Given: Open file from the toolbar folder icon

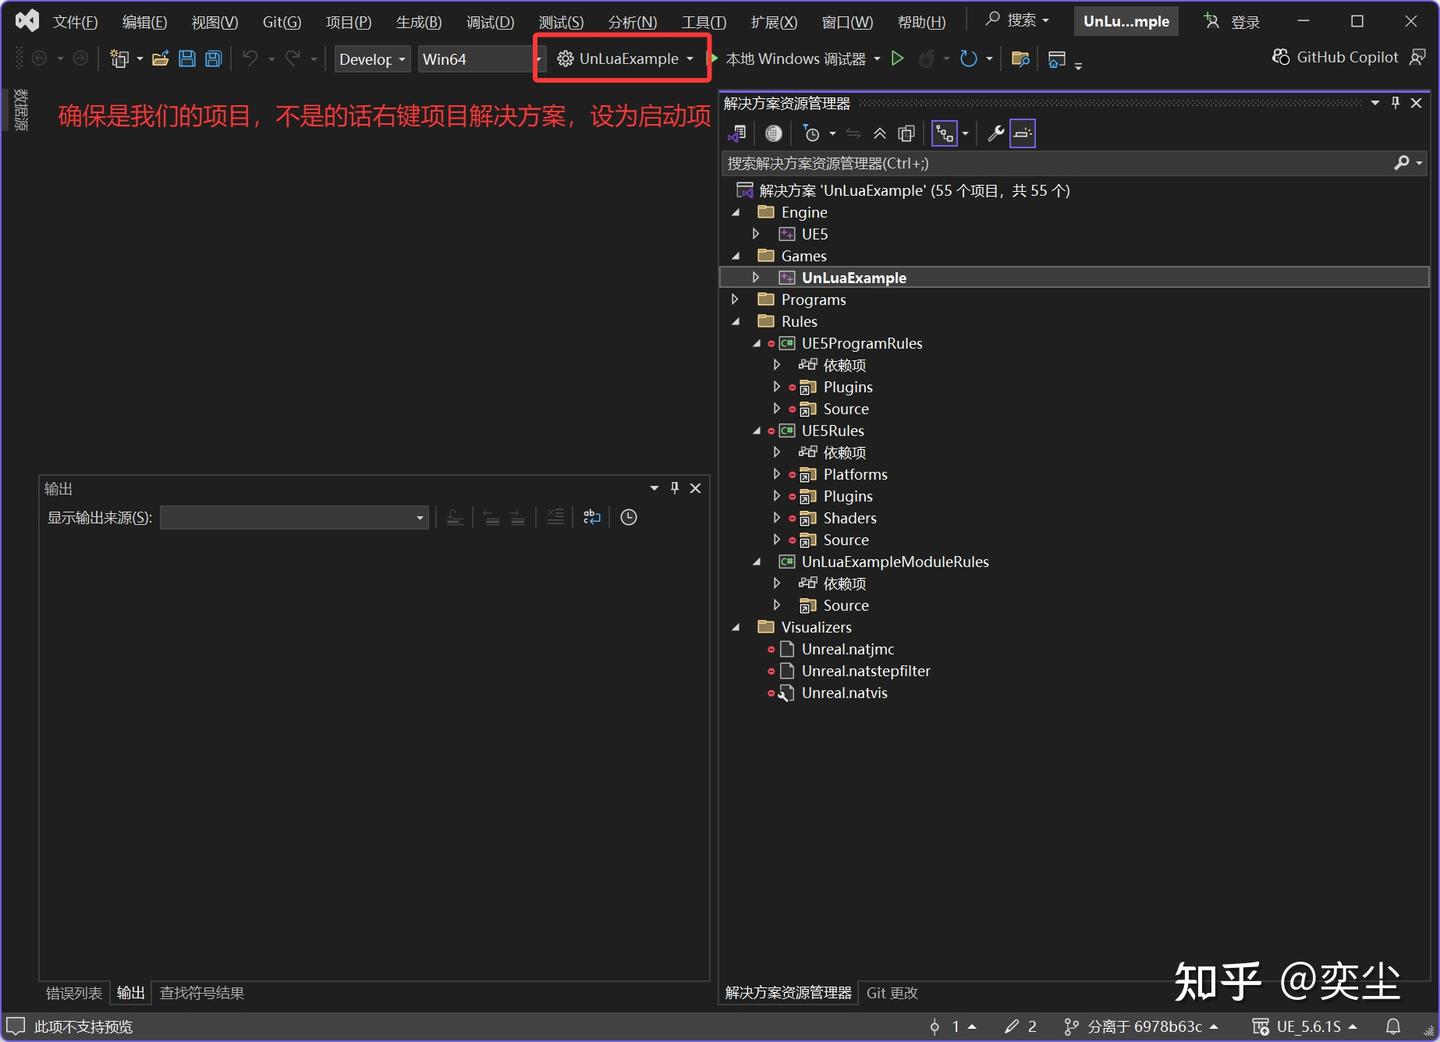Looking at the screenshot, I should tap(160, 59).
